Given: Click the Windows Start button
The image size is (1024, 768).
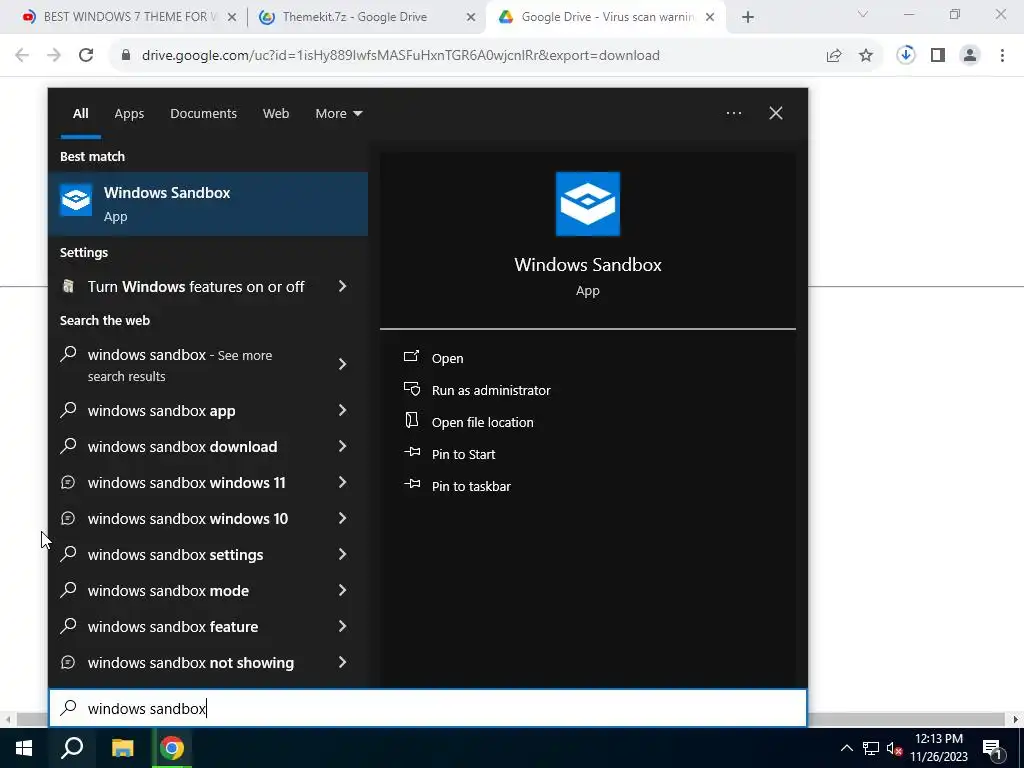Looking at the screenshot, I should 24,748.
